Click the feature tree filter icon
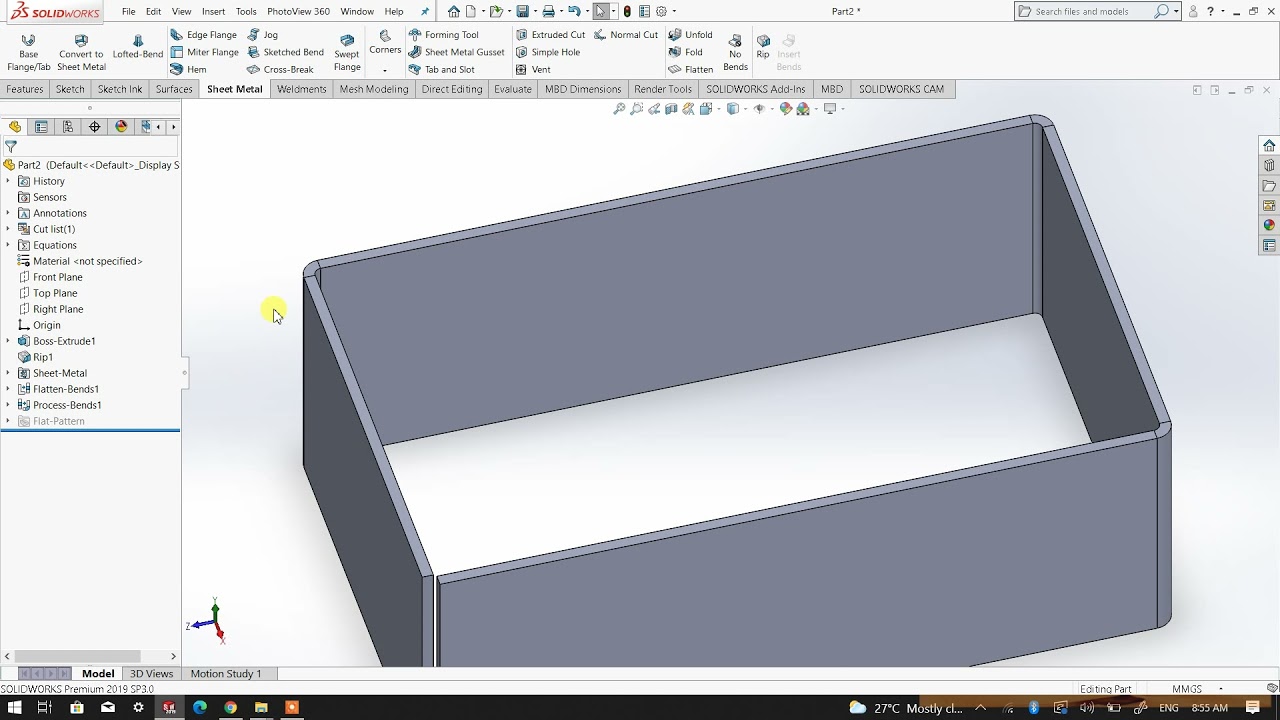Screen dimensions: 1280x720 (x=11, y=146)
